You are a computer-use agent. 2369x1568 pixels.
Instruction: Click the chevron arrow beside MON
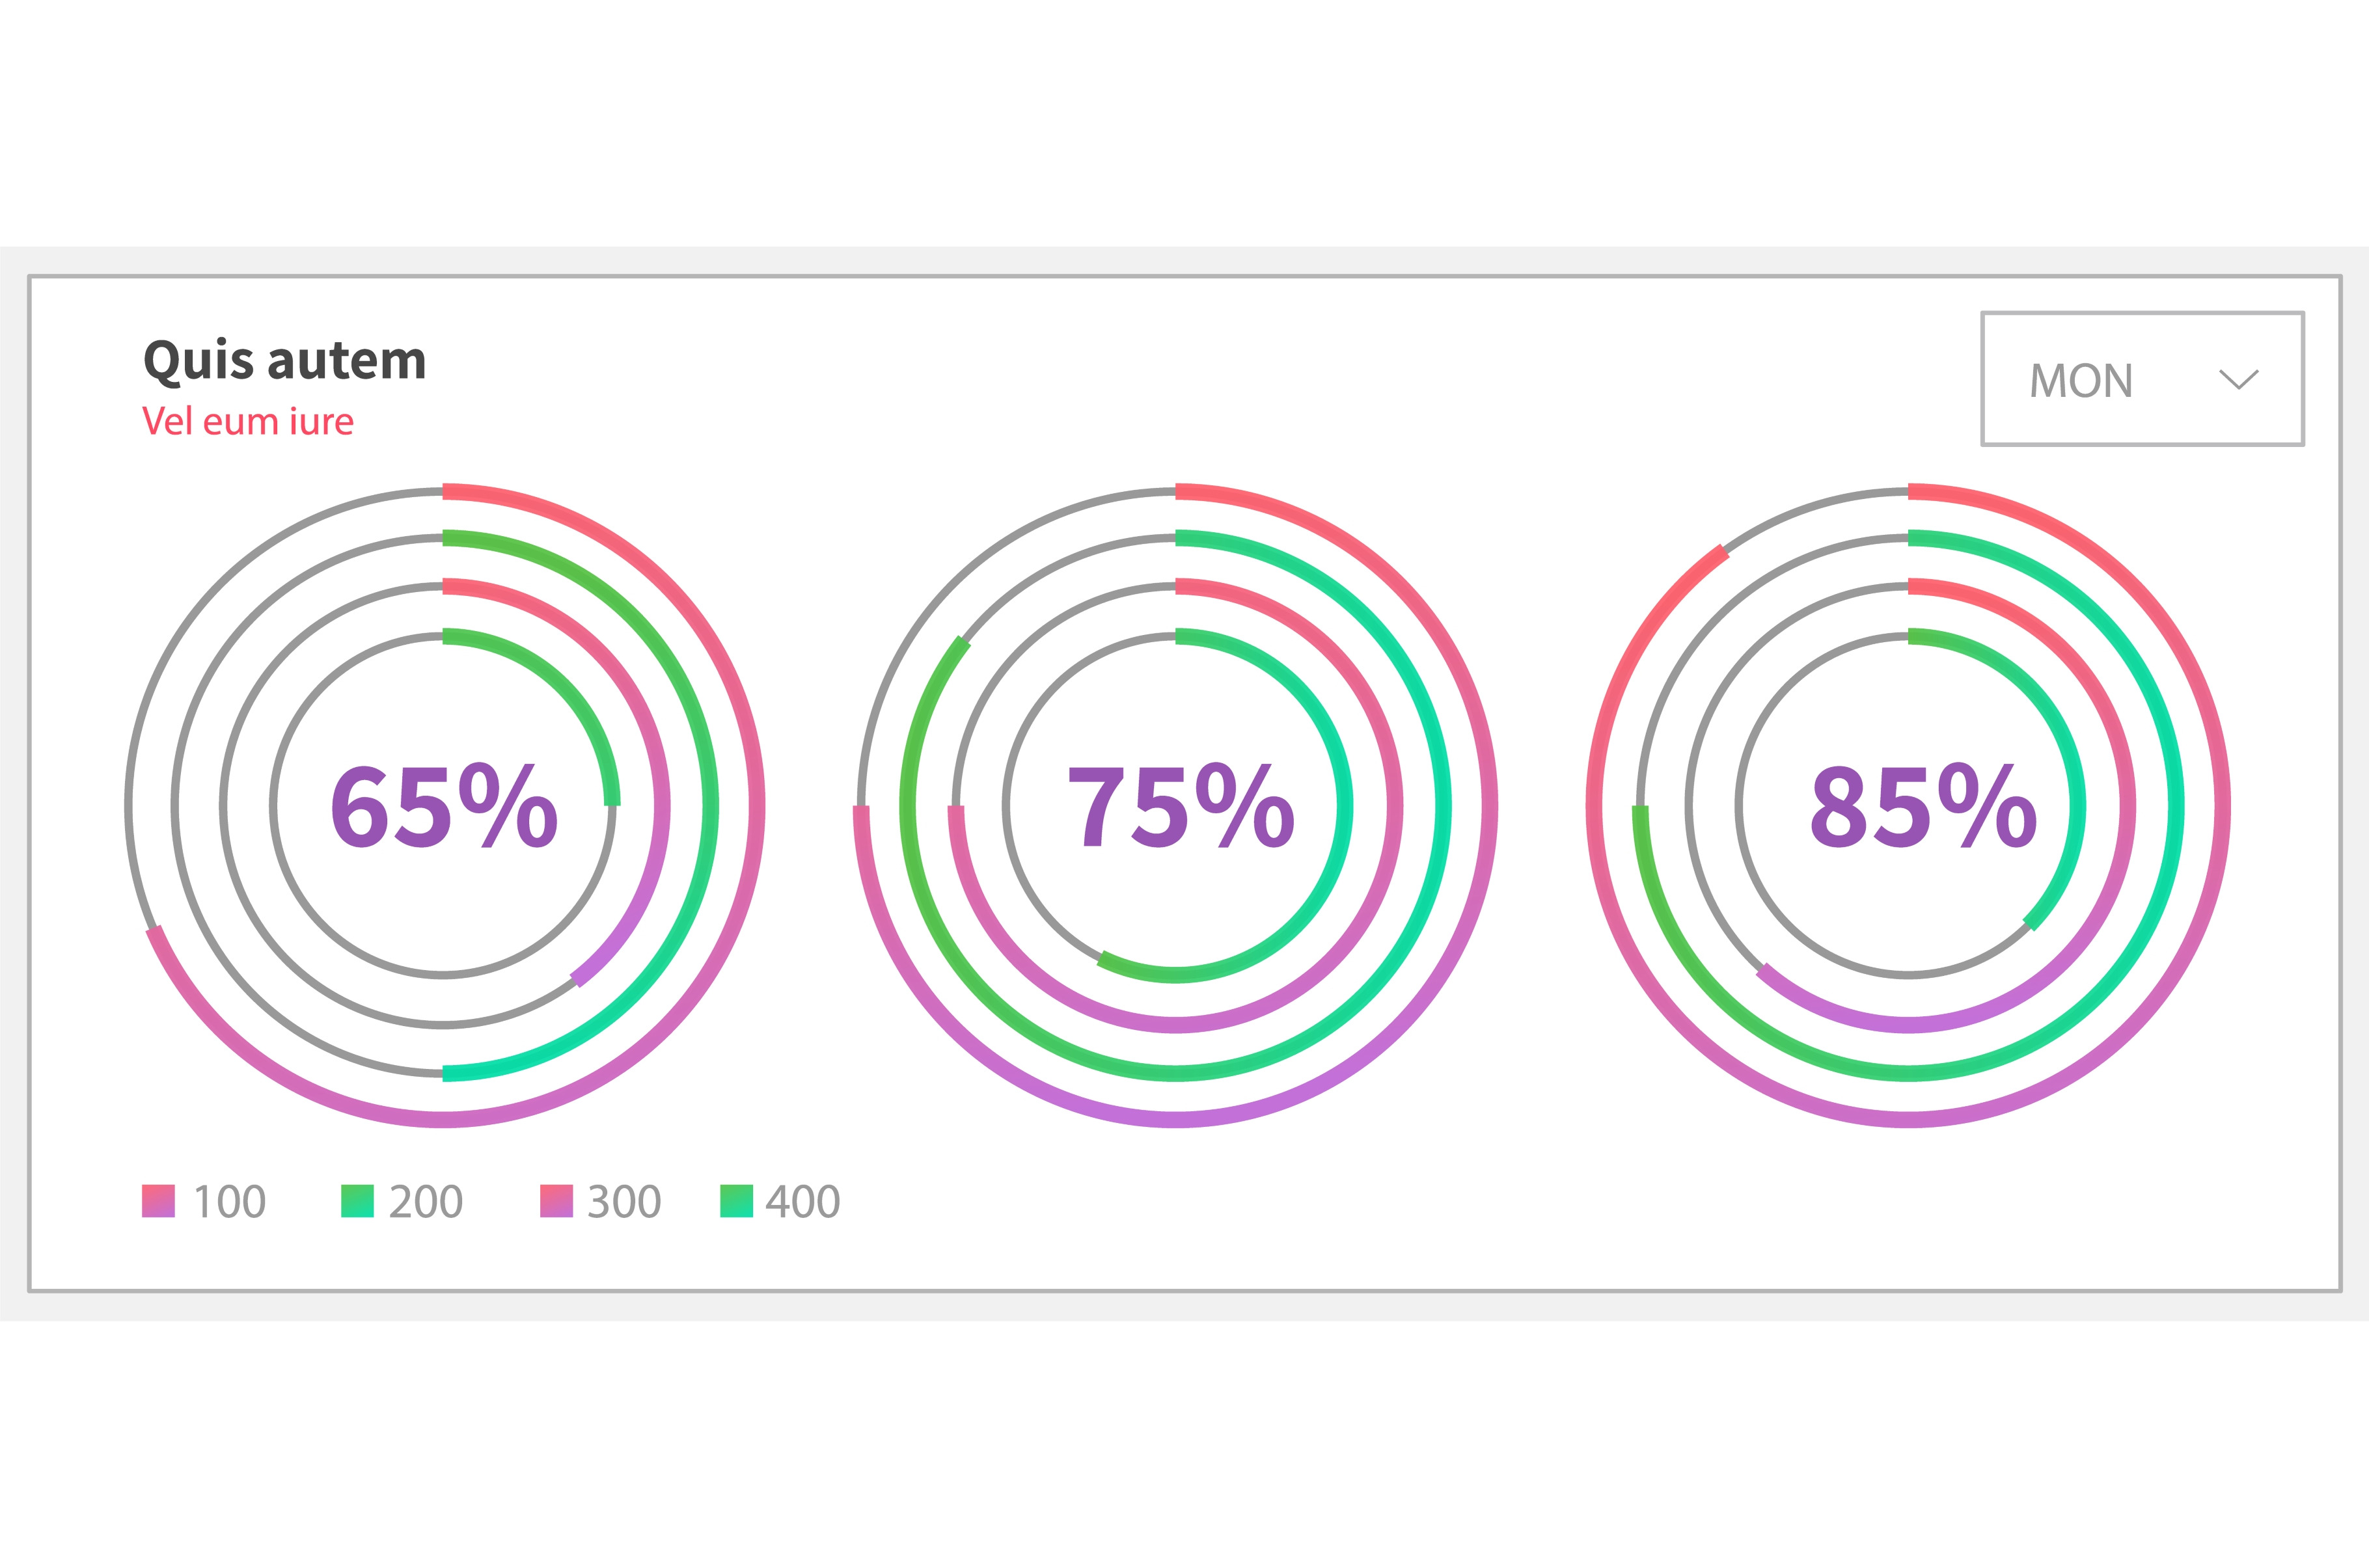pyautogui.click(x=2238, y=380)
